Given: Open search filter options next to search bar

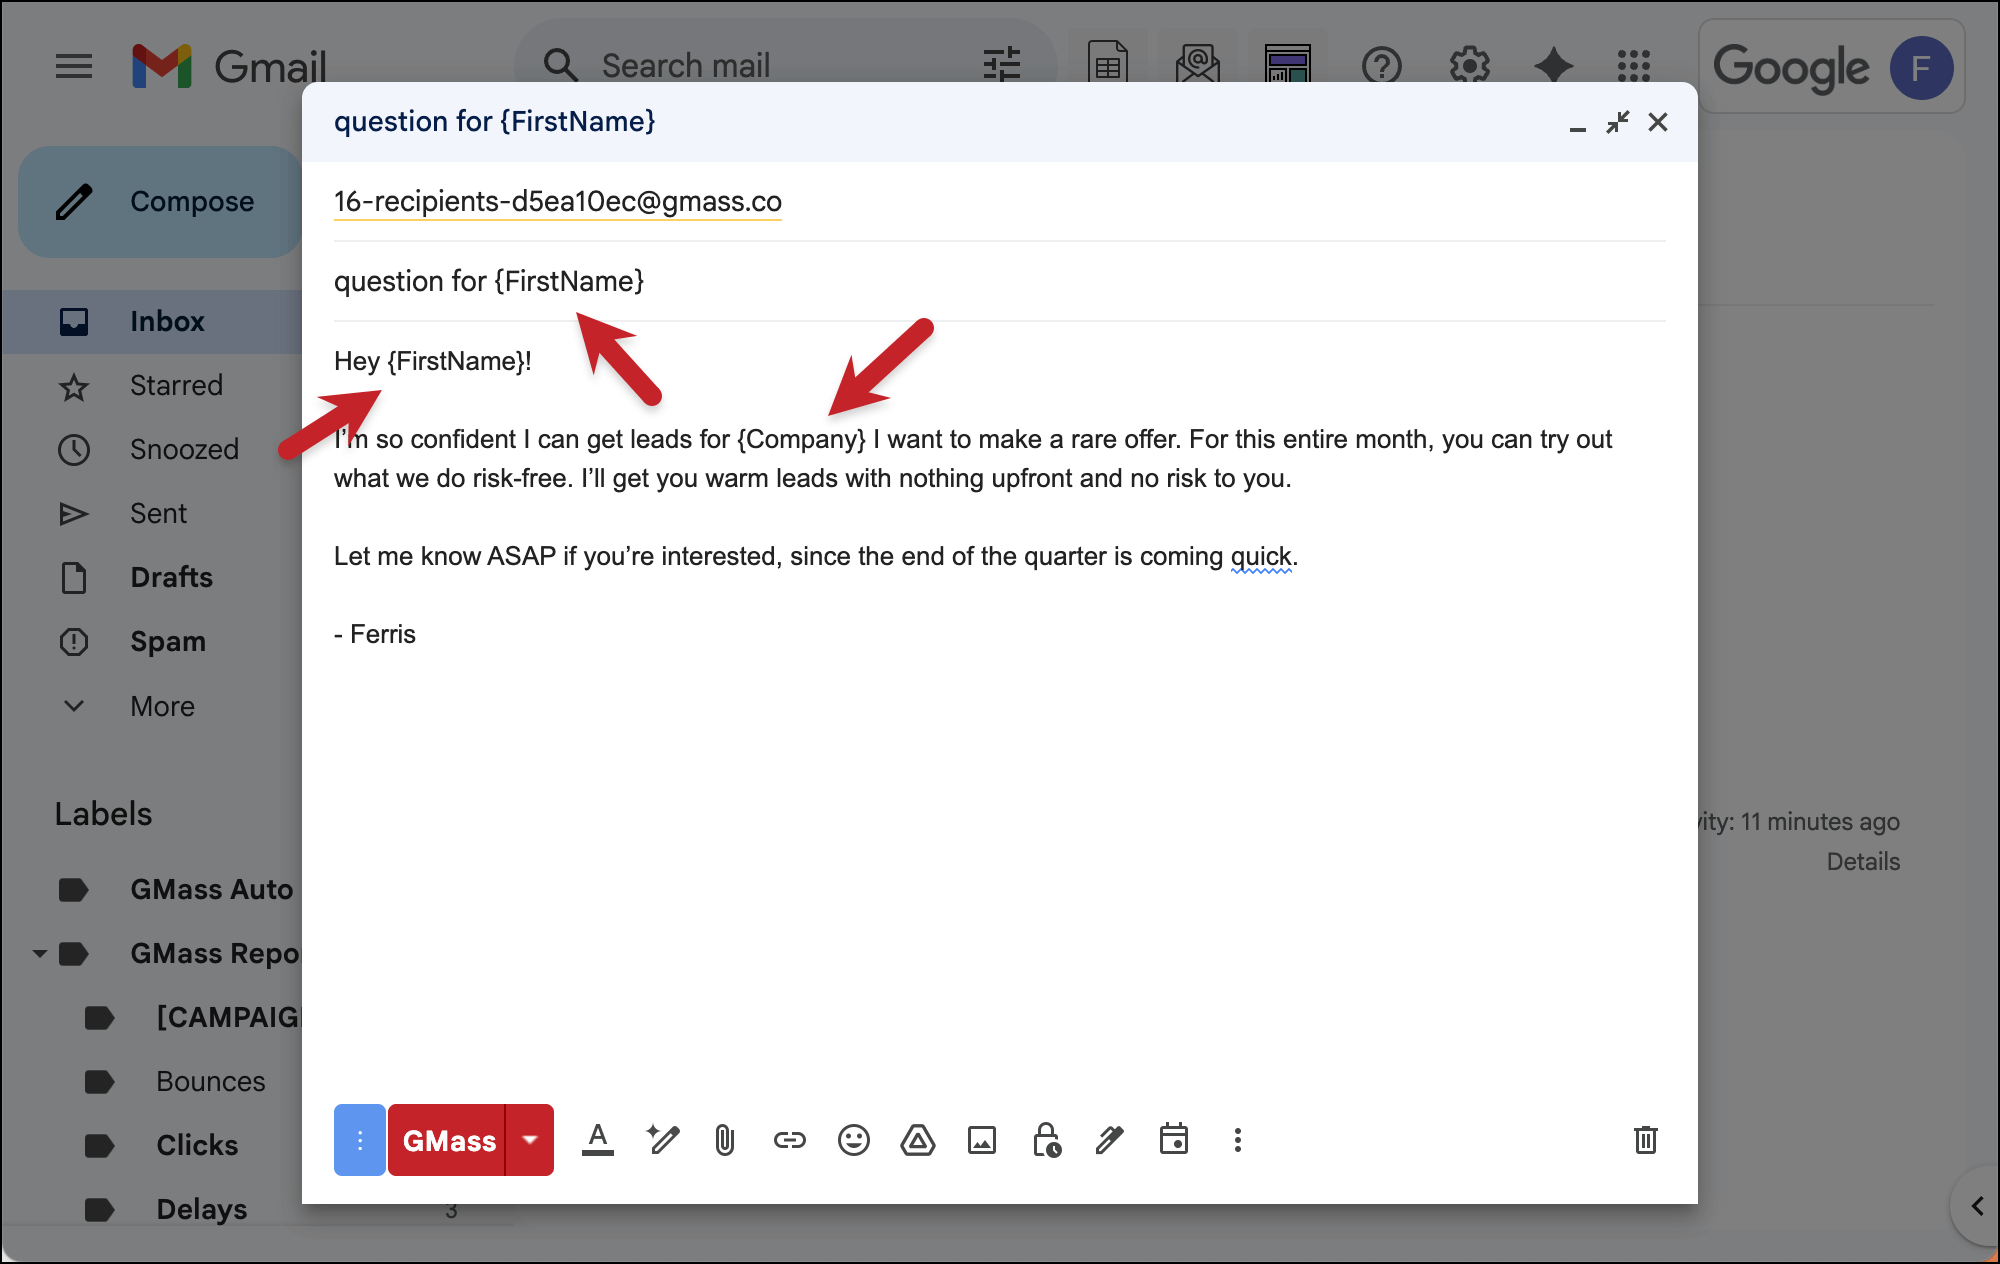Looking at the screenshot, I should coord(1002,64).
